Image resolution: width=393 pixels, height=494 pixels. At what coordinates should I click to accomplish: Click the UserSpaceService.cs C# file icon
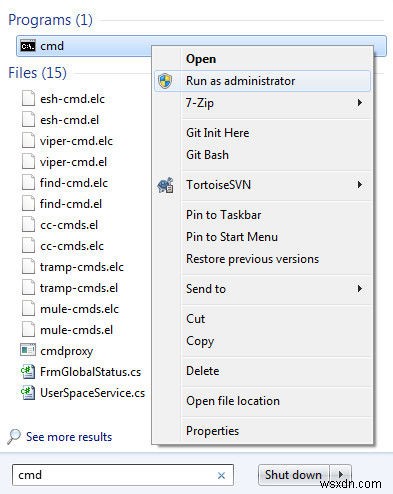click(28, 393)
